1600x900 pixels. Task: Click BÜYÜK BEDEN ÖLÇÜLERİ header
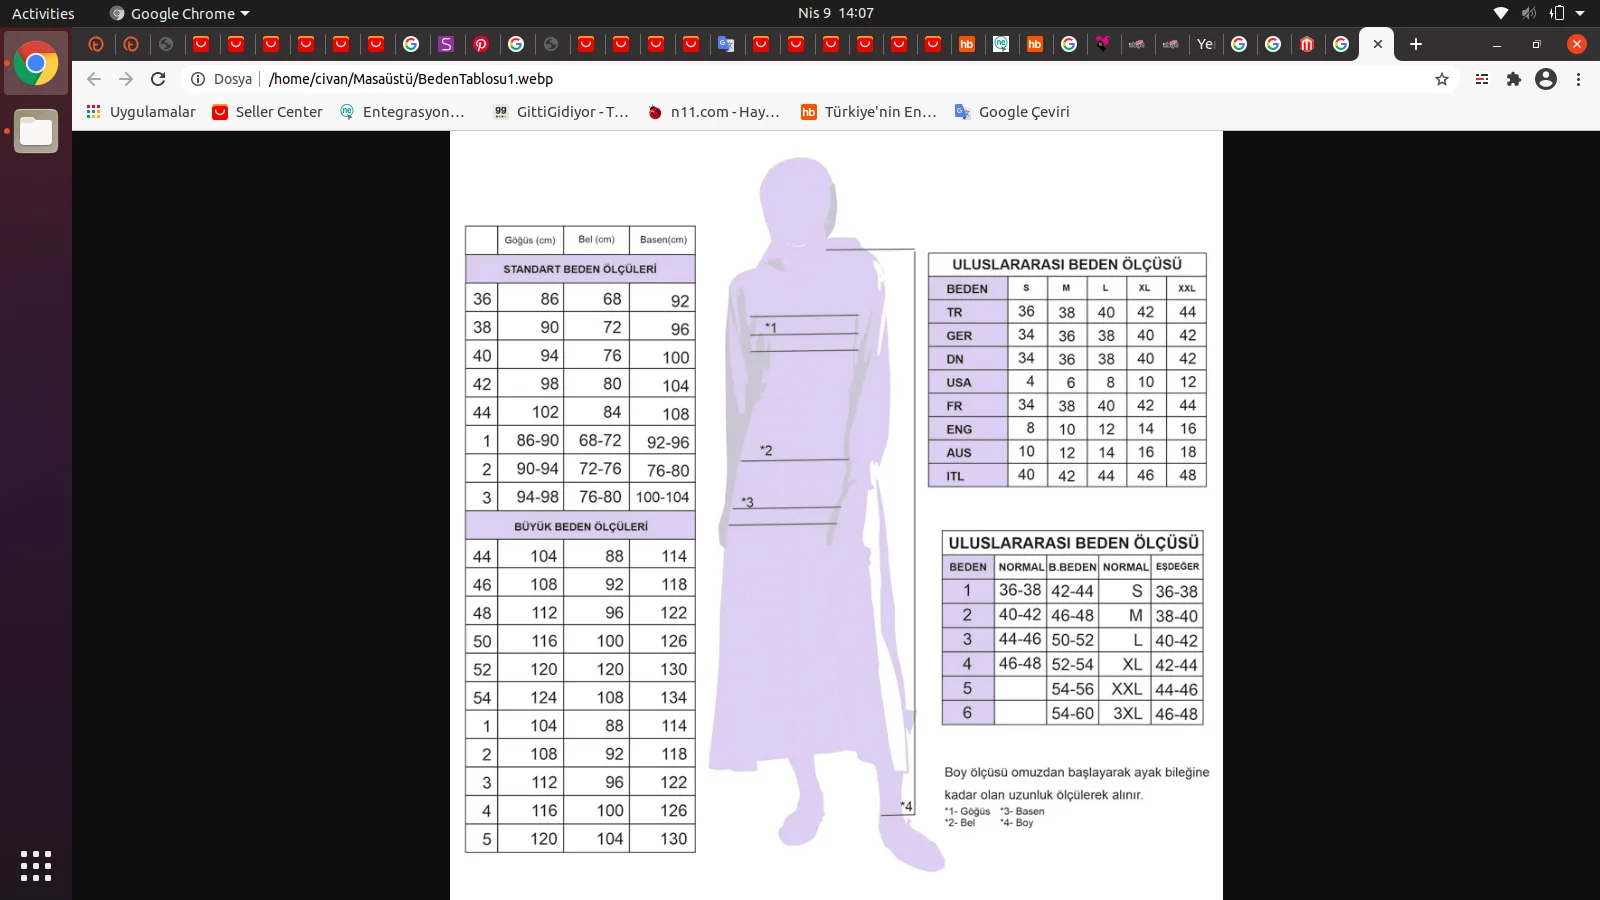580,526
